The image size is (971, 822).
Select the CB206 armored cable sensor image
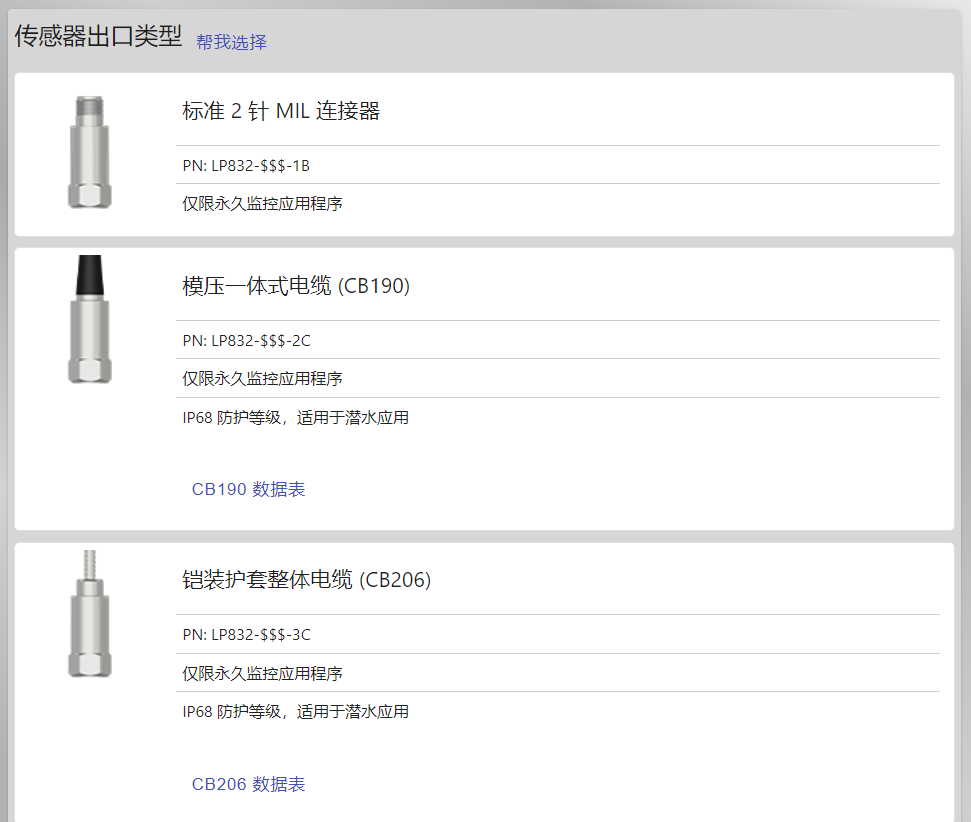(x=90, y=614)
